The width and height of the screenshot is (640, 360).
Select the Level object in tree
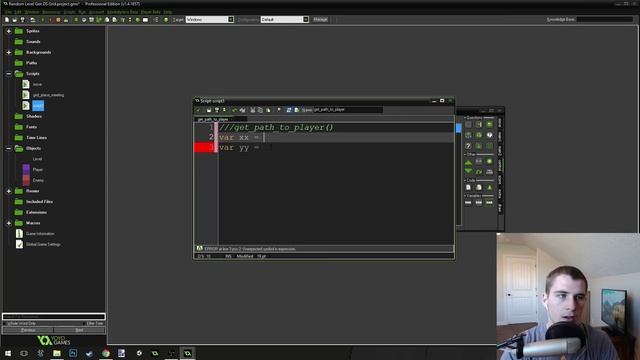(x=37, y=159)
